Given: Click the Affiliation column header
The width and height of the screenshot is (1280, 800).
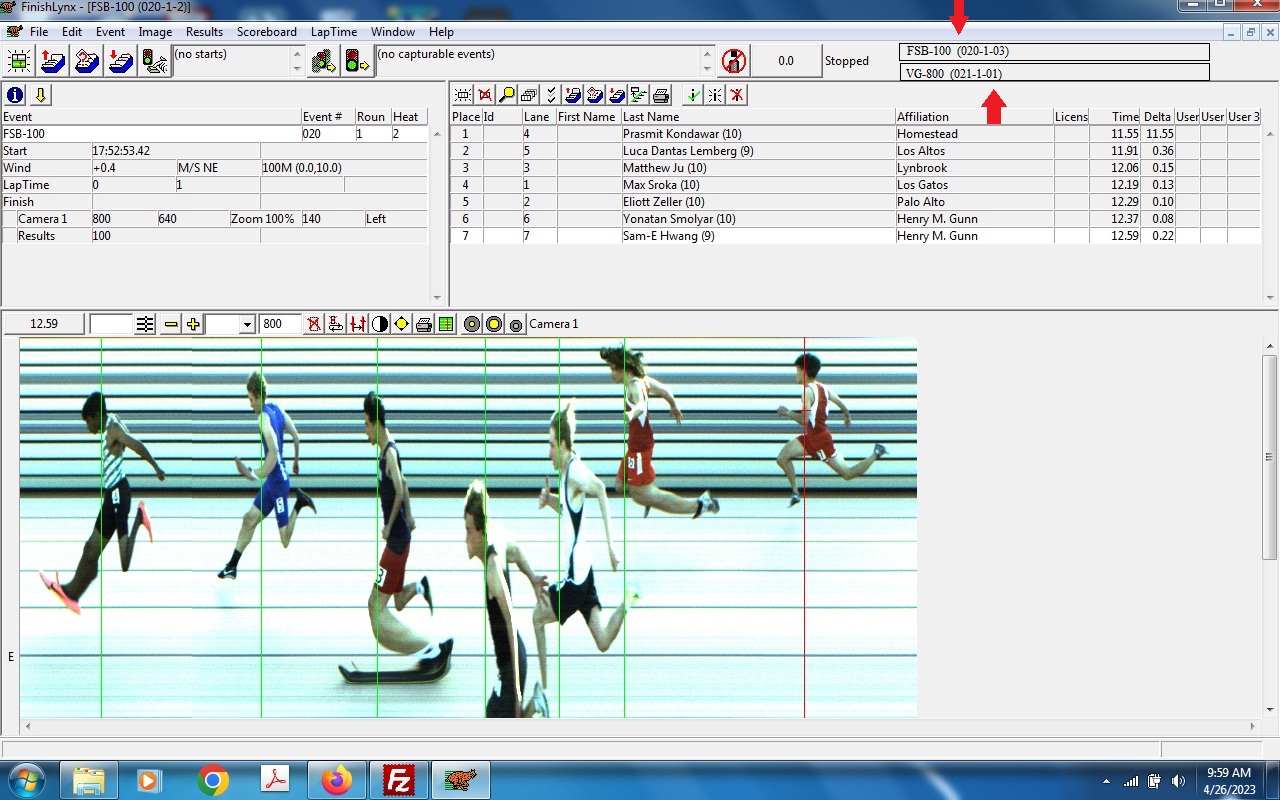Looking at the screenshot, I should pos(974,117).
